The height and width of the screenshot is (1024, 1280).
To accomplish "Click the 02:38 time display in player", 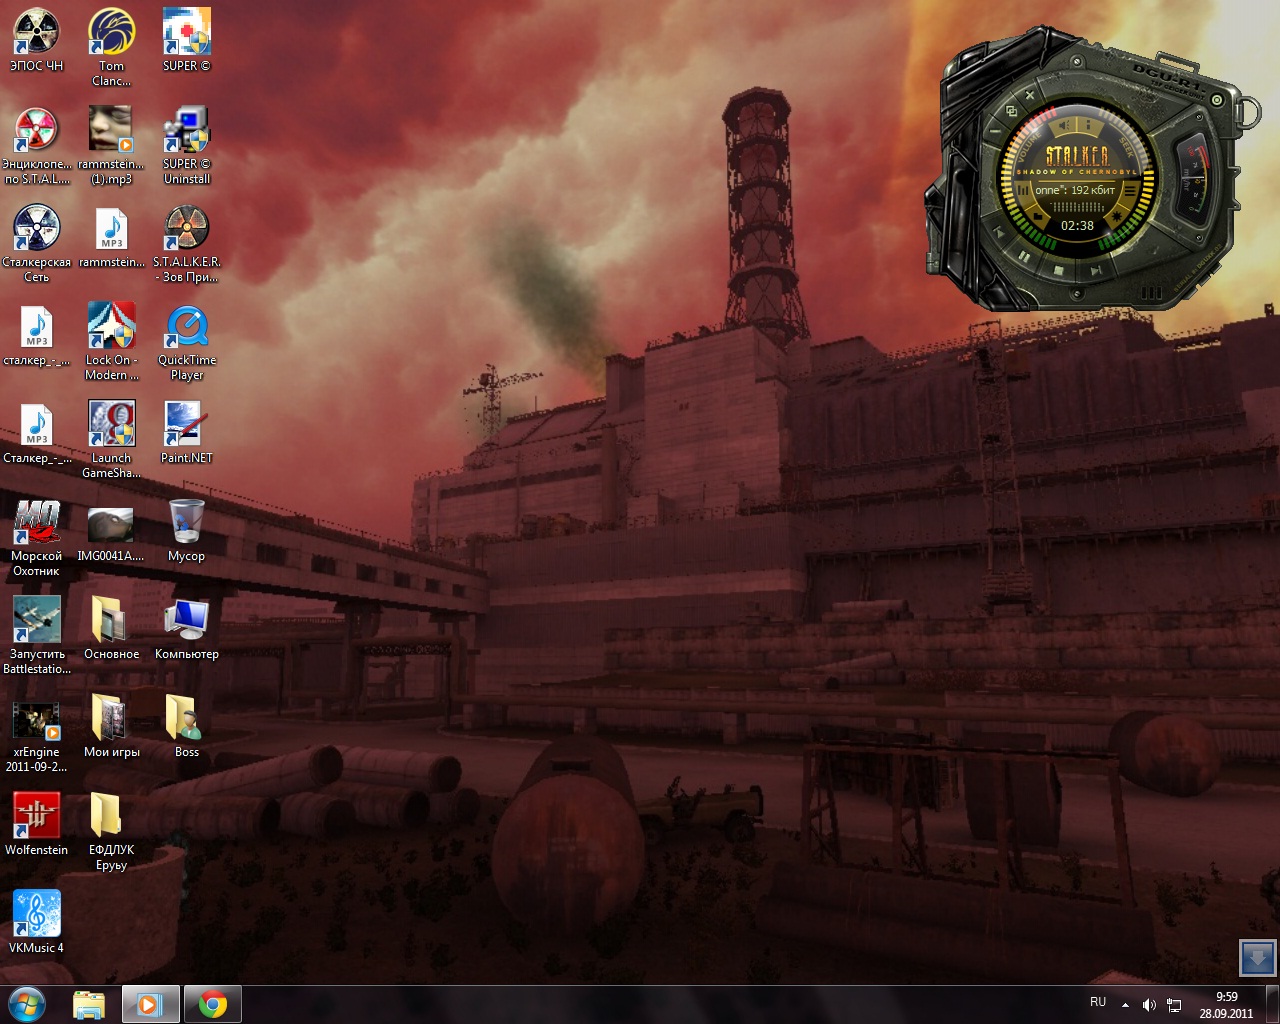I will 1077,225.
